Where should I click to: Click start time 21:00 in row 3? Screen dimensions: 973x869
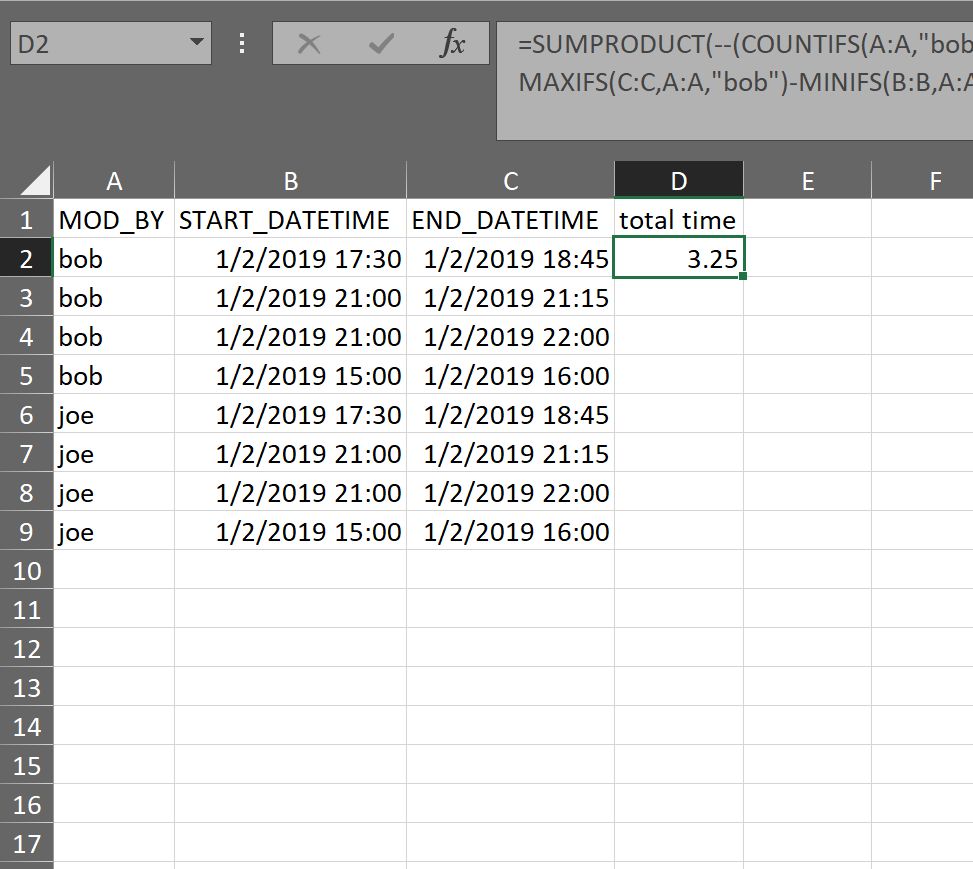(x=290, y=297)
